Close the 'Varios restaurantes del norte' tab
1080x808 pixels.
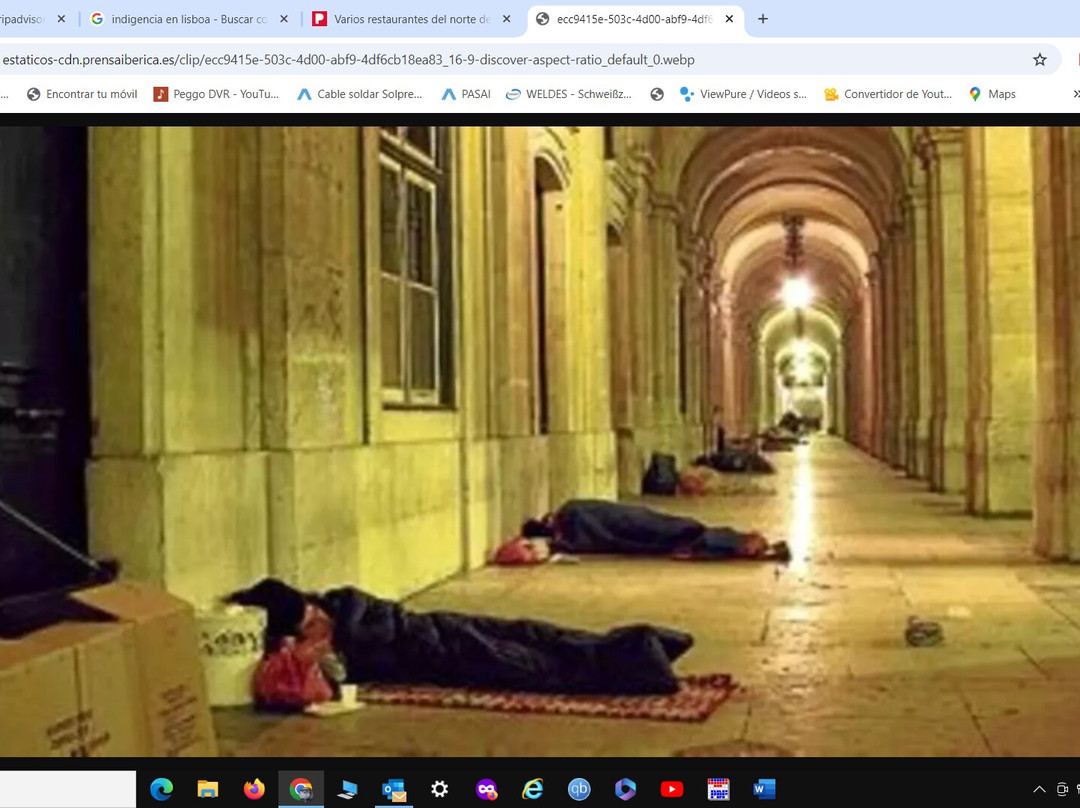(506, 19)
